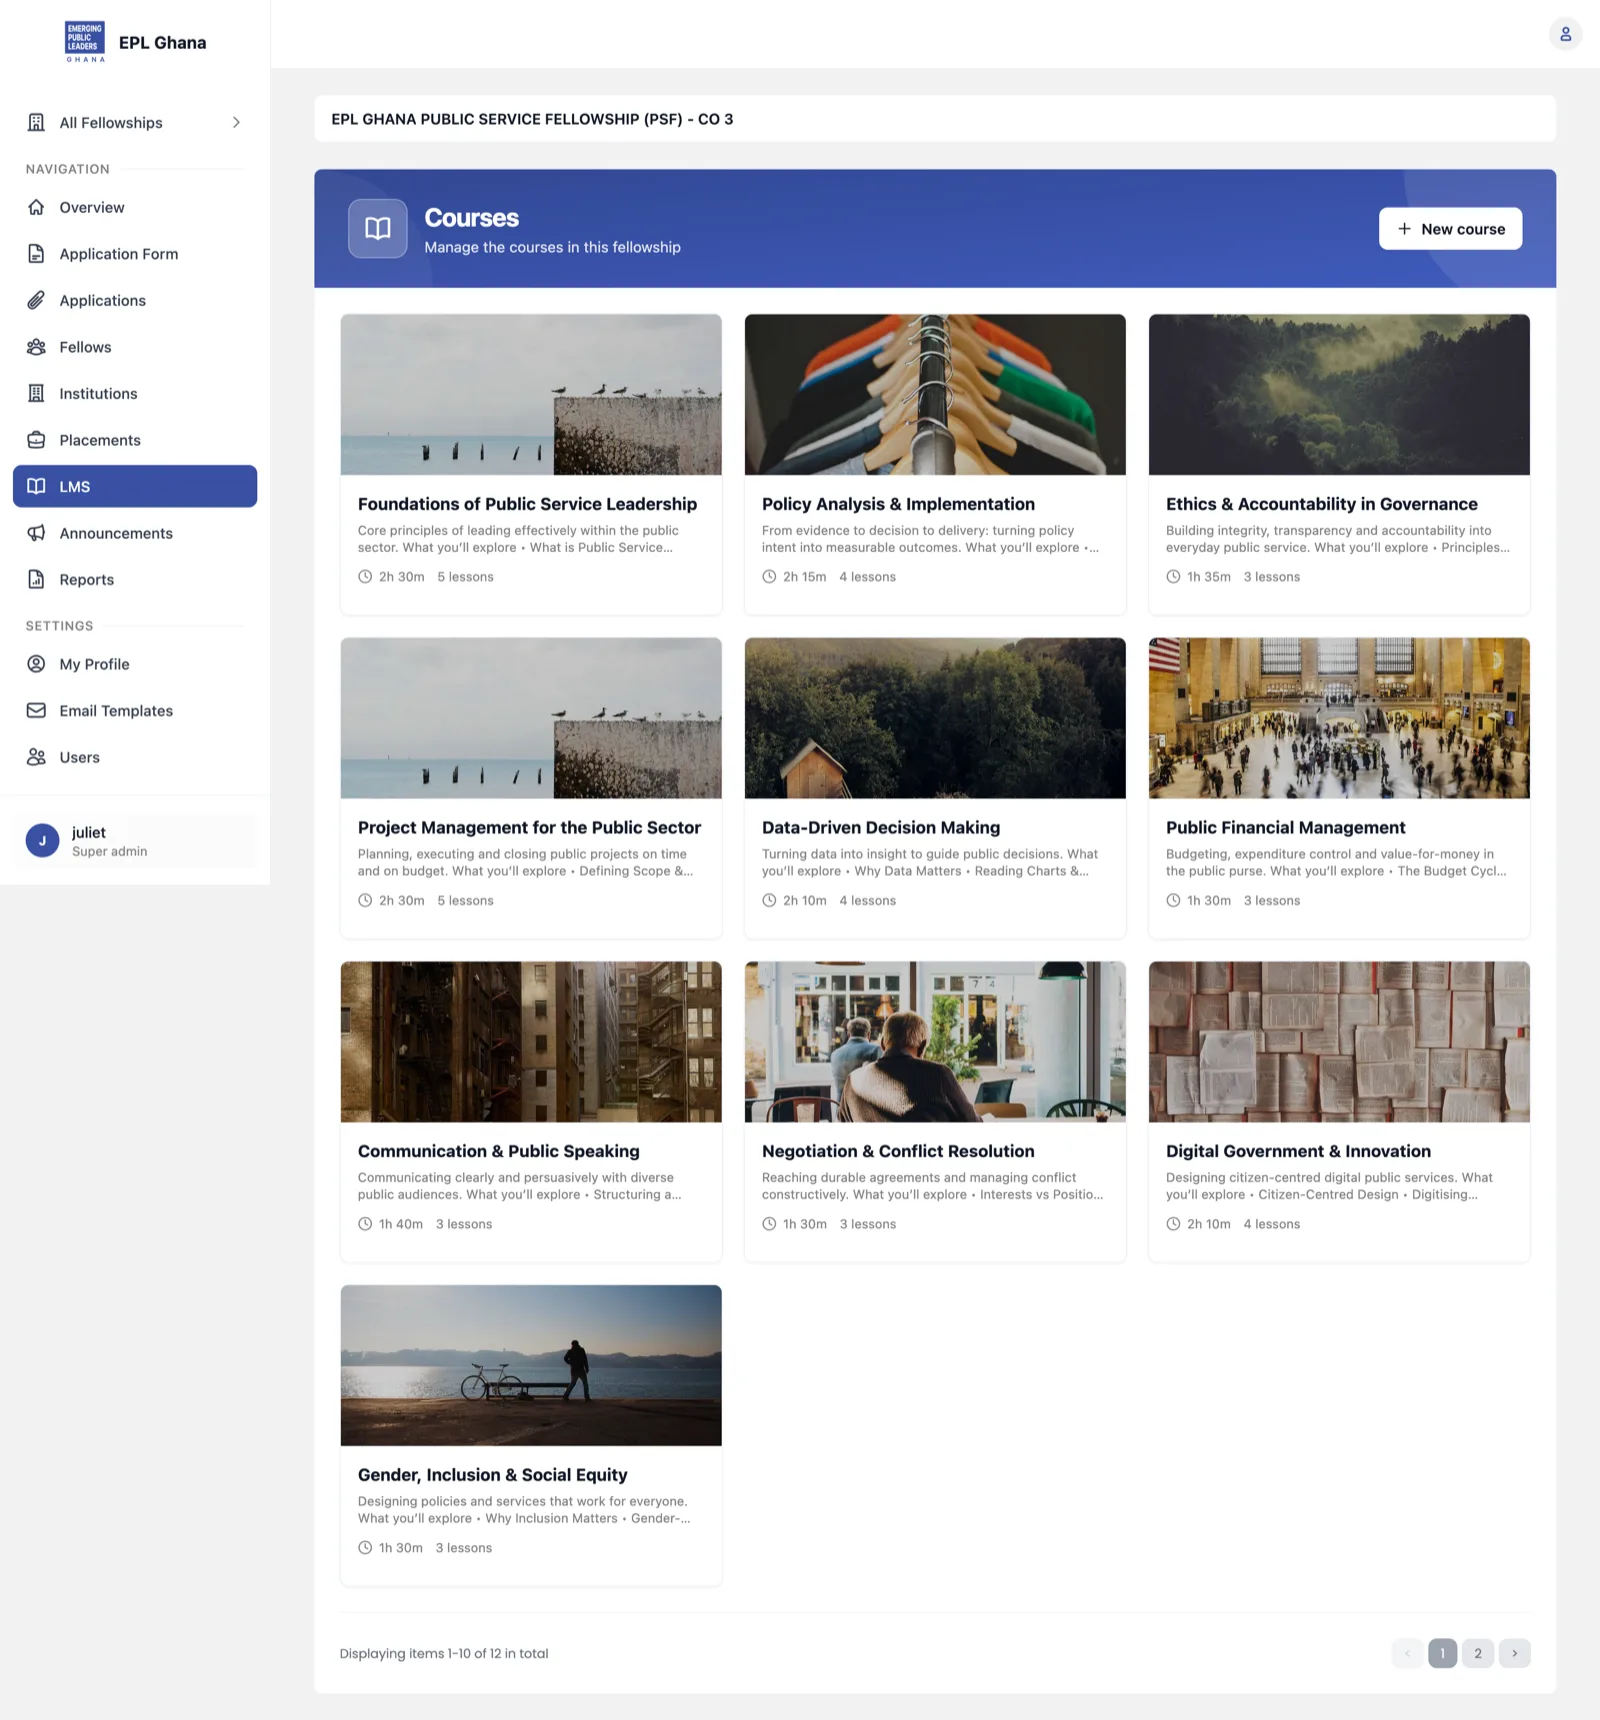Click the Applications paperclip icon
1600x1720 pixels.
(36, 300)
